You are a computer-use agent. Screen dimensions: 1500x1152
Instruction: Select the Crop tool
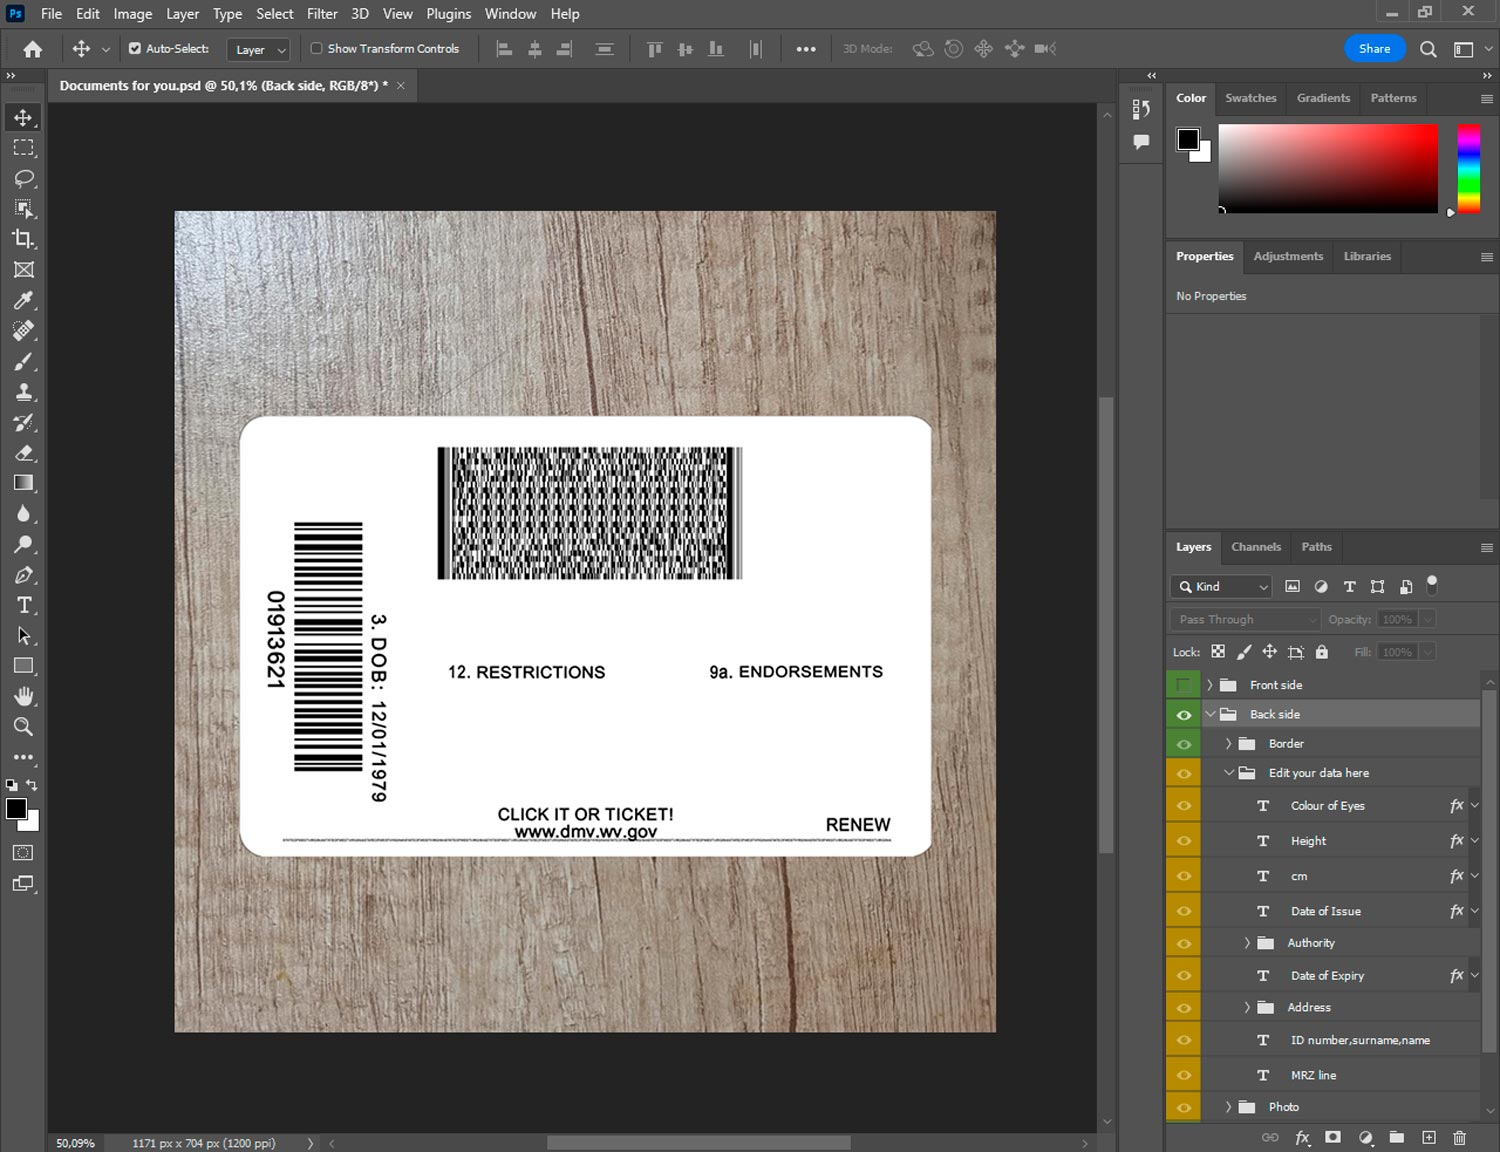pos(24,239)
